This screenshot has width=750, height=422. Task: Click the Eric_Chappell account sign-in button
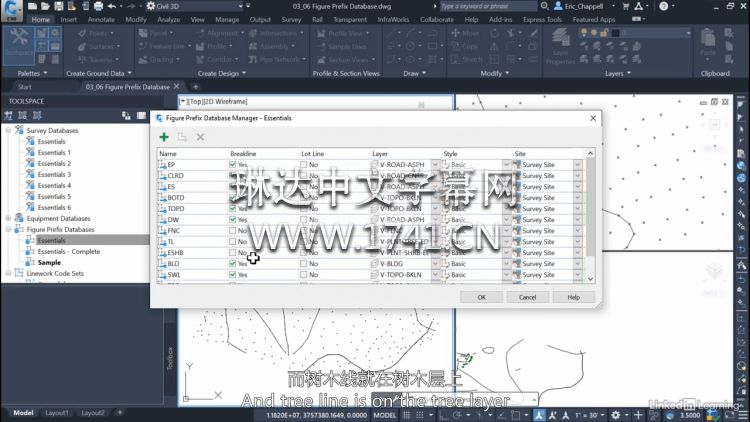point(584,6)
